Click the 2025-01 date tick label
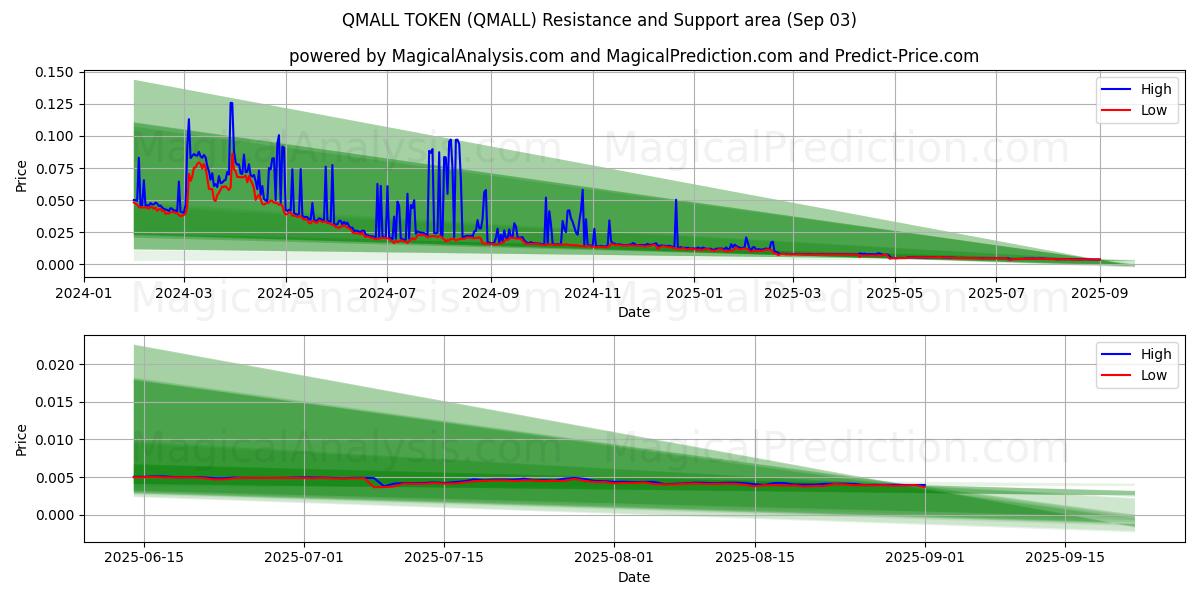 coord(693,293)
